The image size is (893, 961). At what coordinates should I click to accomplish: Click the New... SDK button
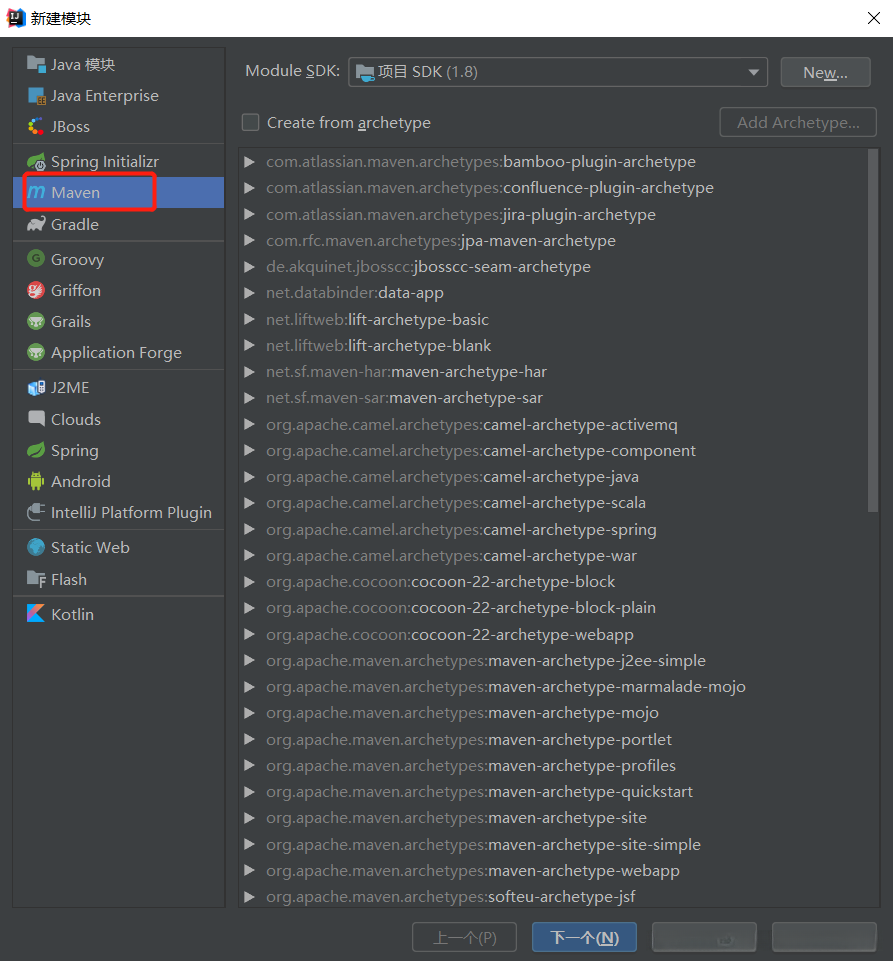click(x=825, y=72)
